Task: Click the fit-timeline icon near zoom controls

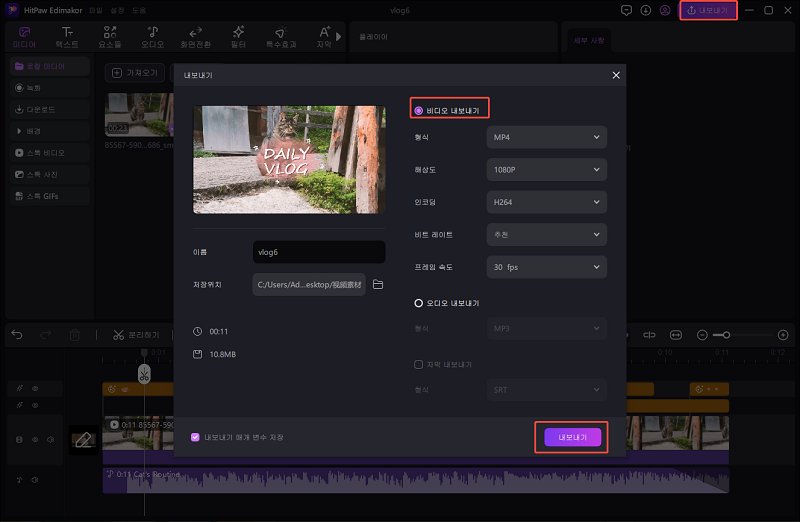Action: coord(676,335)
